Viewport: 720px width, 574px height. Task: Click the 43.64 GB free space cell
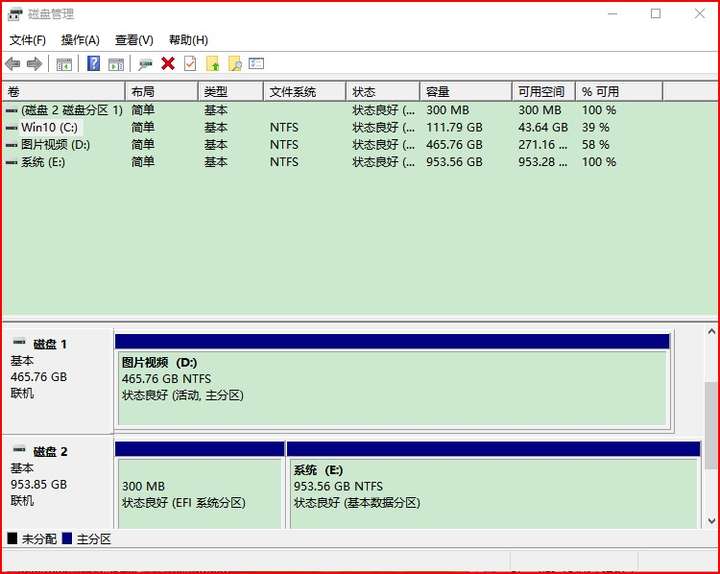point(543,128)
